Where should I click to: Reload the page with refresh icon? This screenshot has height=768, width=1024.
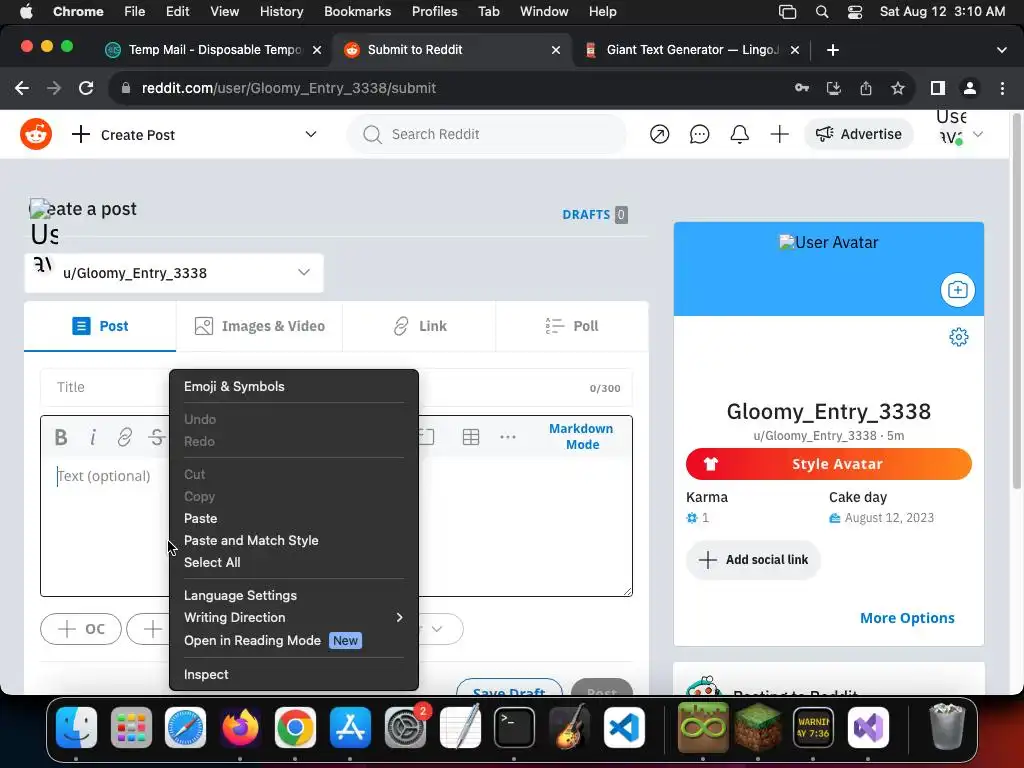[x=86, y=88]
